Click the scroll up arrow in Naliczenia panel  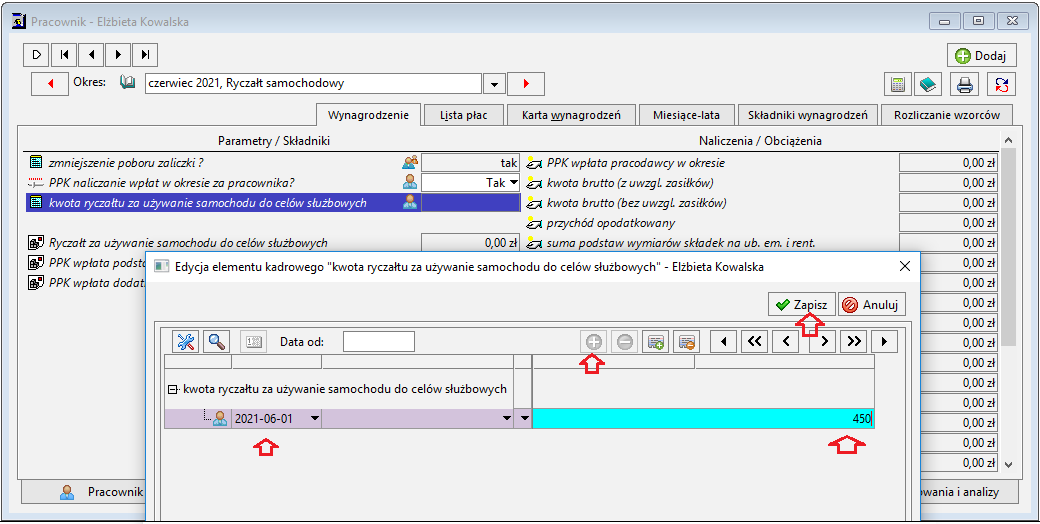click(x=1008, y=139)
